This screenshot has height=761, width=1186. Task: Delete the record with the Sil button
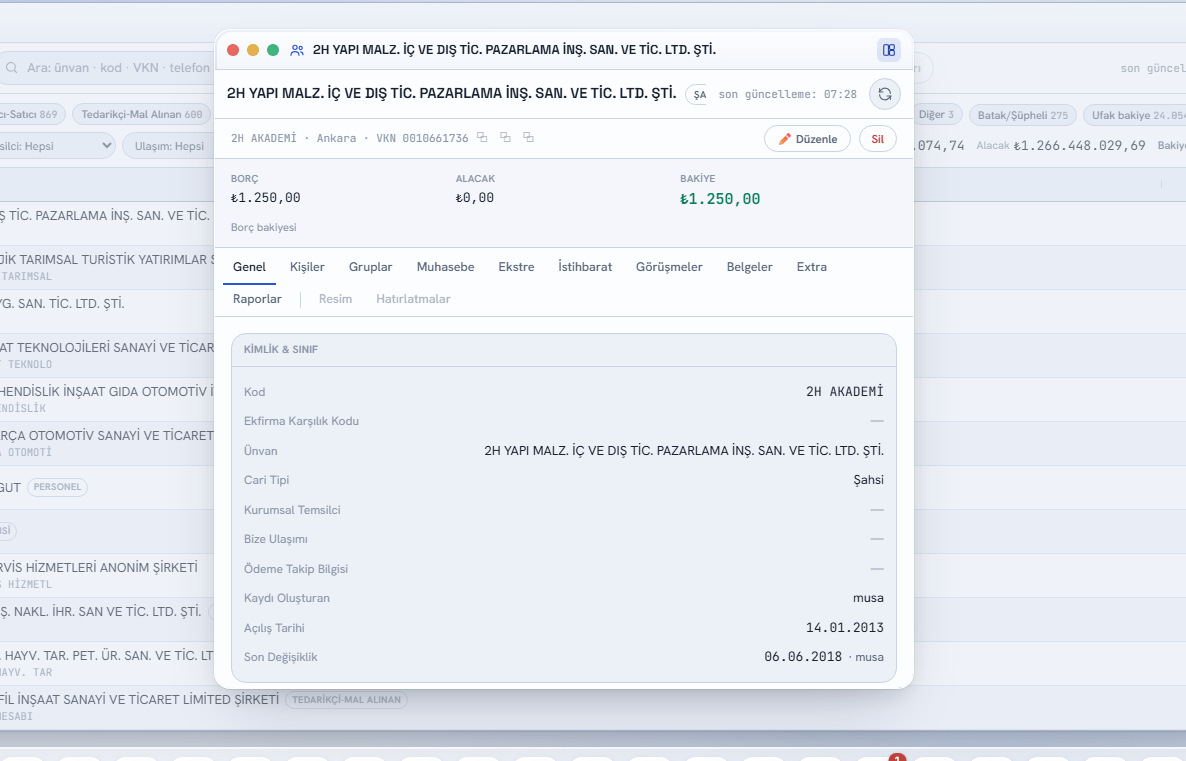(x=877, y=138)
